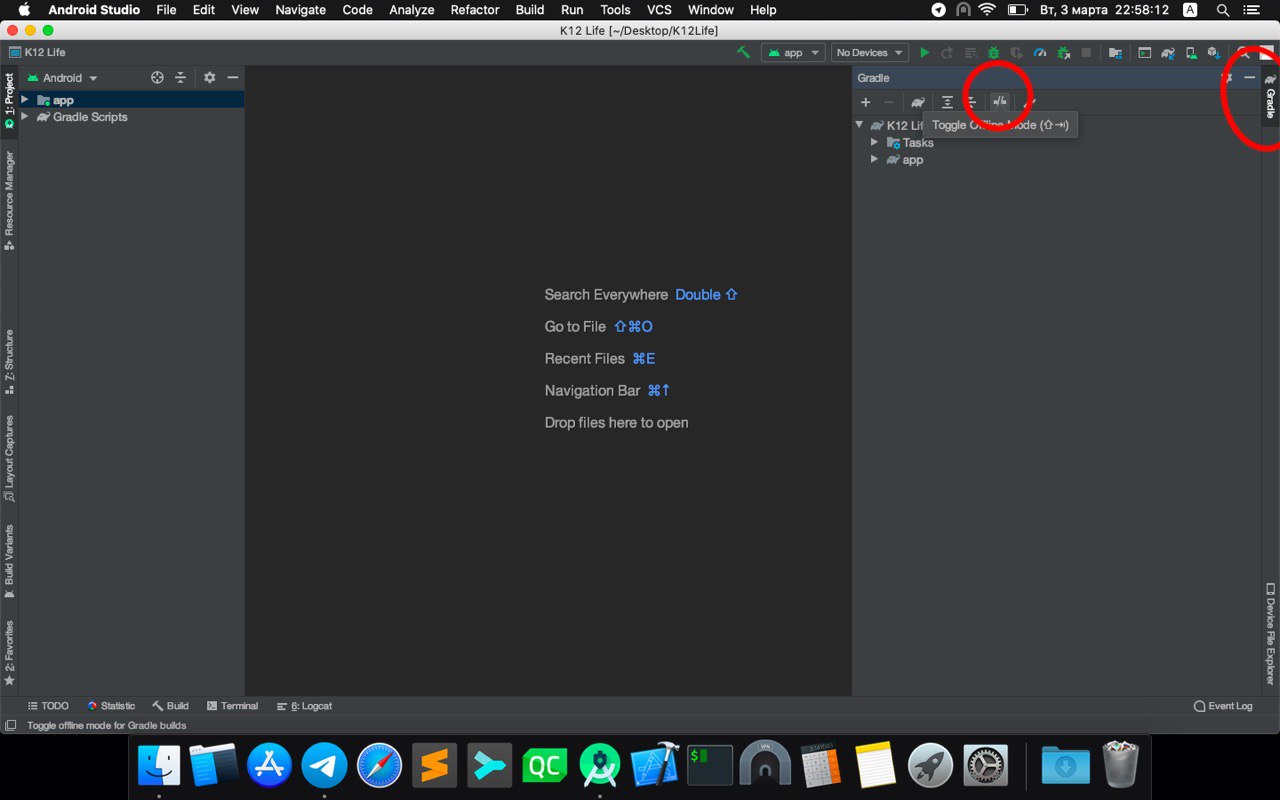Click Run with Coverage icon
The height and width of the screenshot is (800, 1280).
tap(1016, 52)
